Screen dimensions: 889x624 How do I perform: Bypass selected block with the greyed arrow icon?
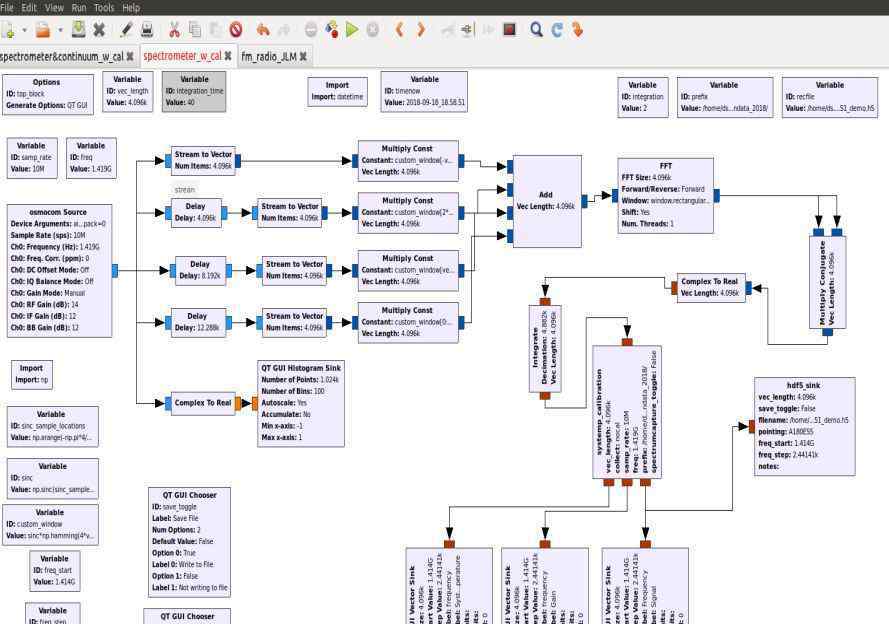pos(488,29)
